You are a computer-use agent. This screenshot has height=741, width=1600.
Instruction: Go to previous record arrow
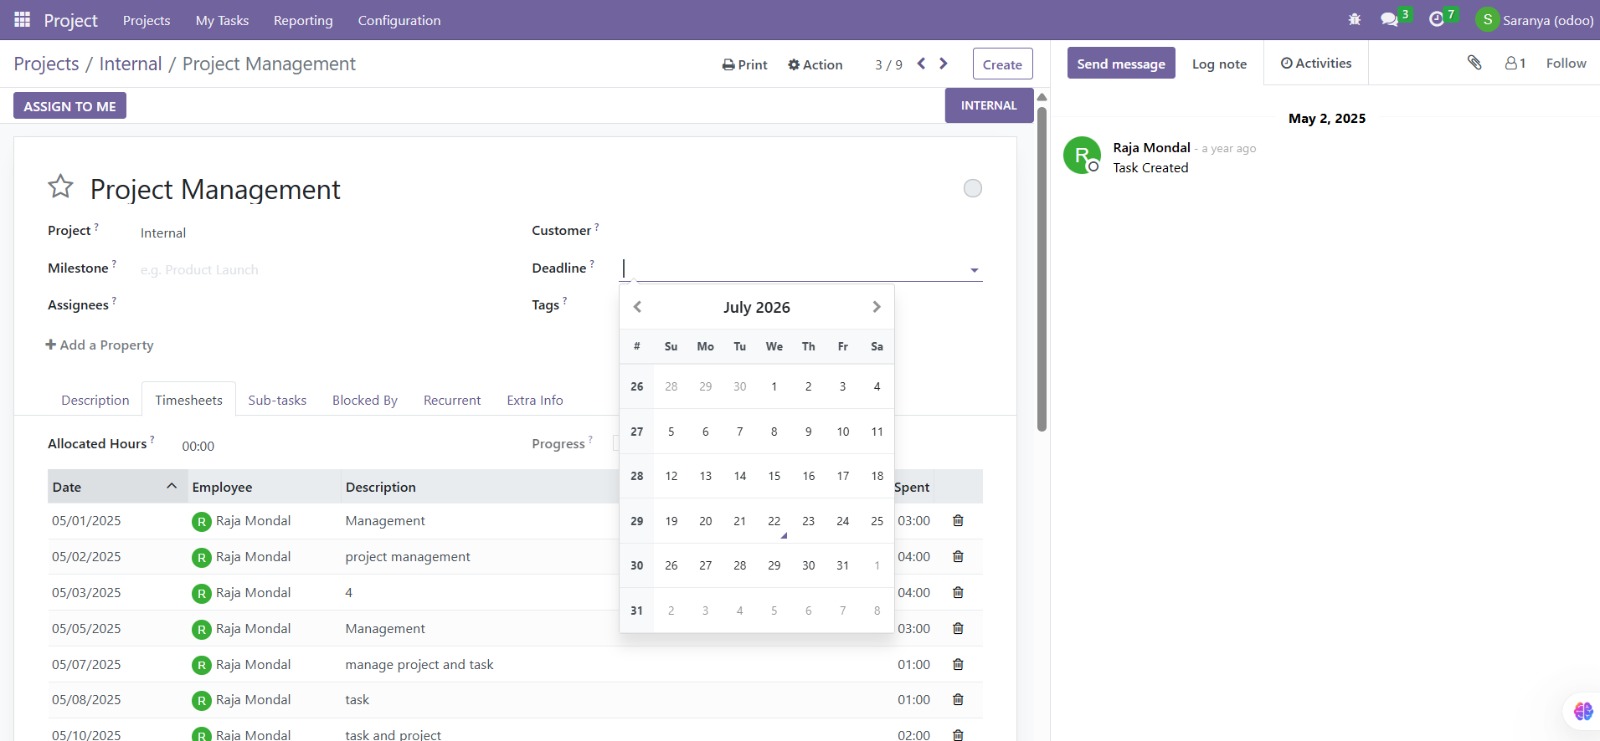tap(921, 64)
